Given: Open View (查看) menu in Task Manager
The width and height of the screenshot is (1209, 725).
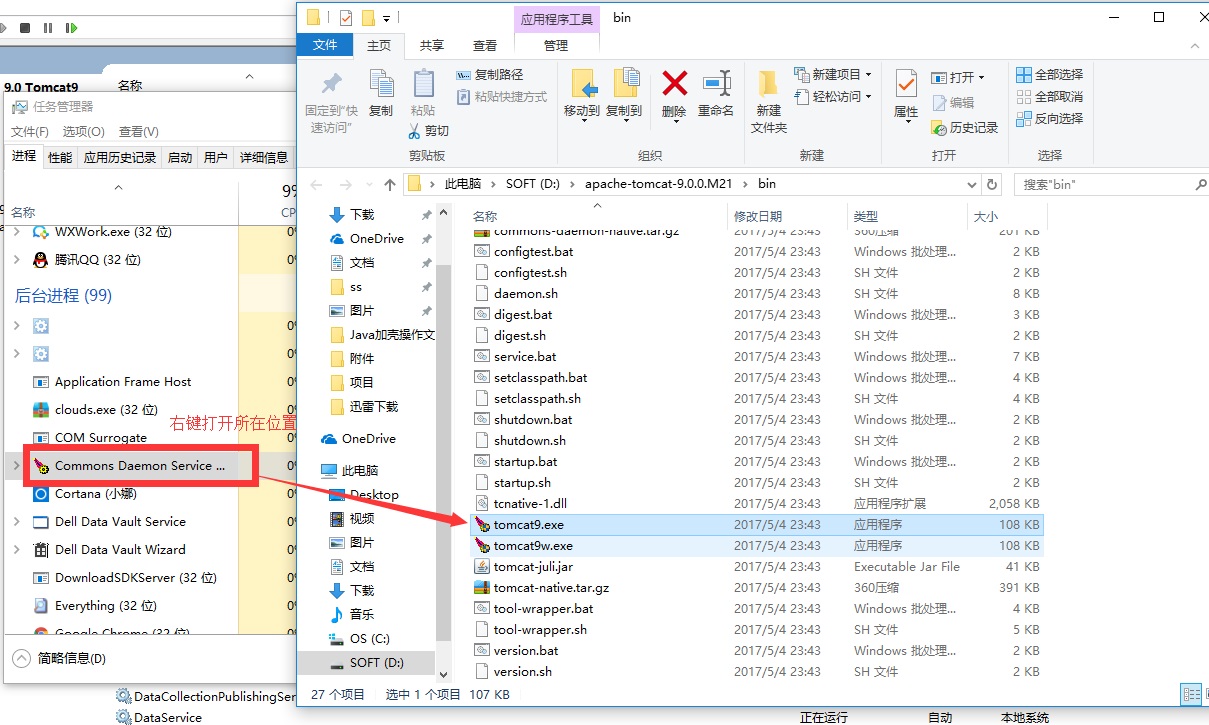Looking at the screenshot, I should point(138,132).
